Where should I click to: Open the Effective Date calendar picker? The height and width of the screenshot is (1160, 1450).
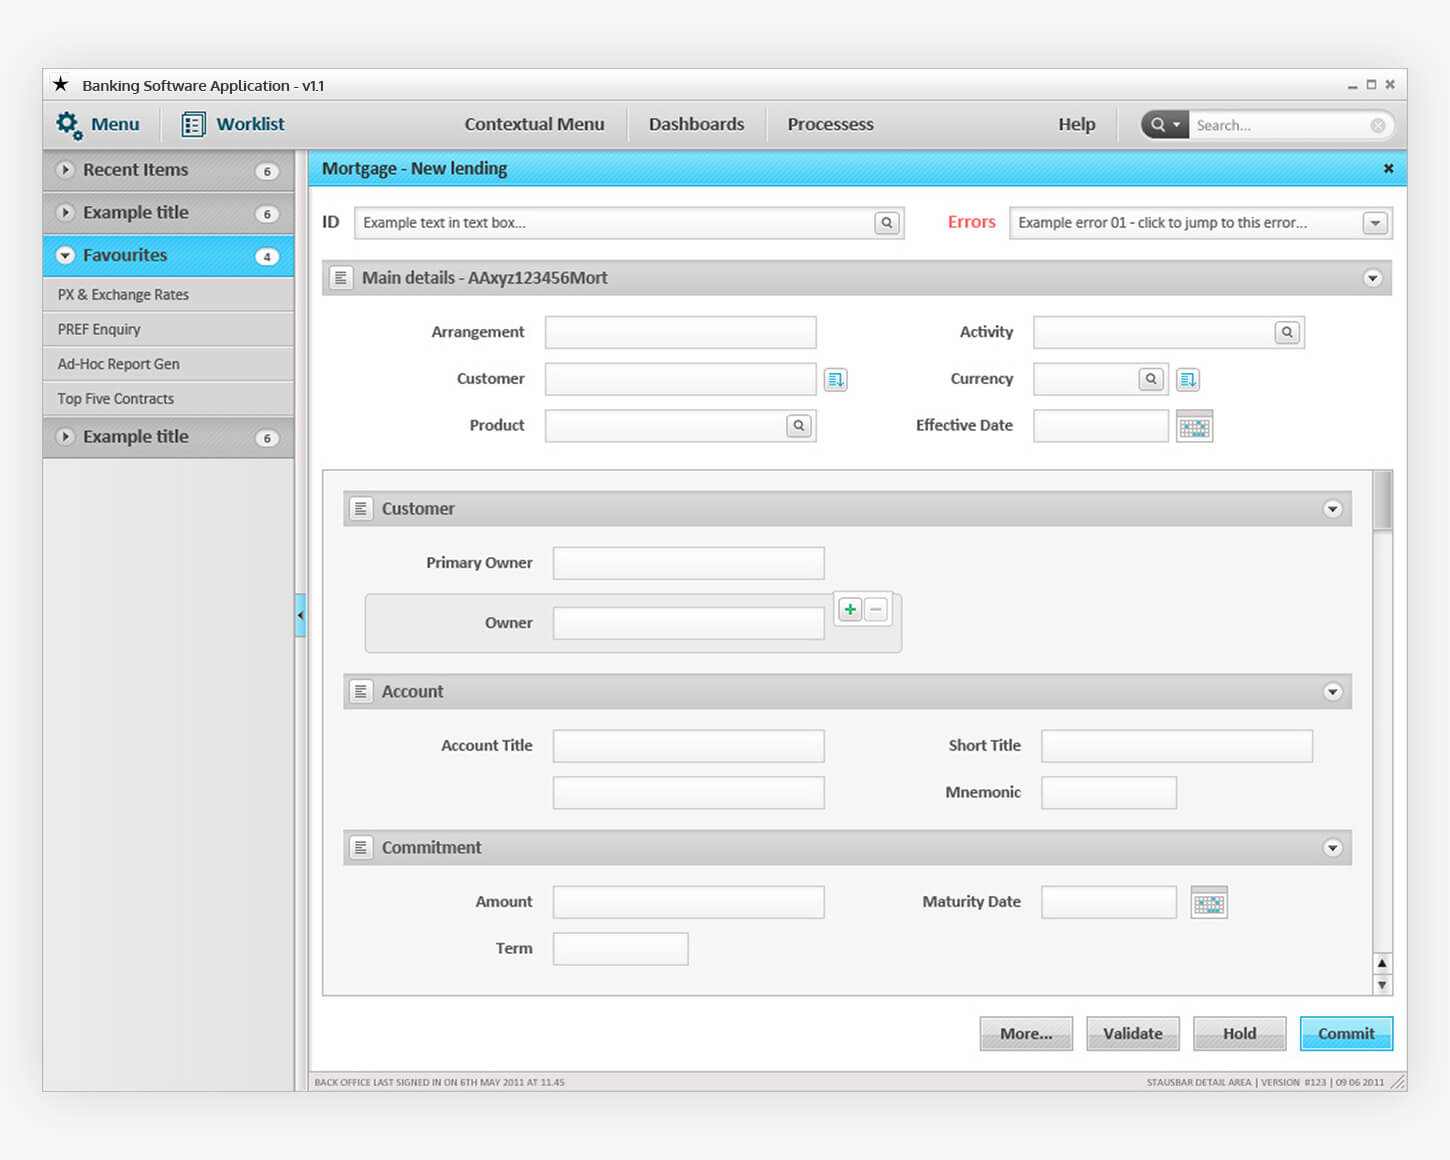click(x=1194, y=427)
